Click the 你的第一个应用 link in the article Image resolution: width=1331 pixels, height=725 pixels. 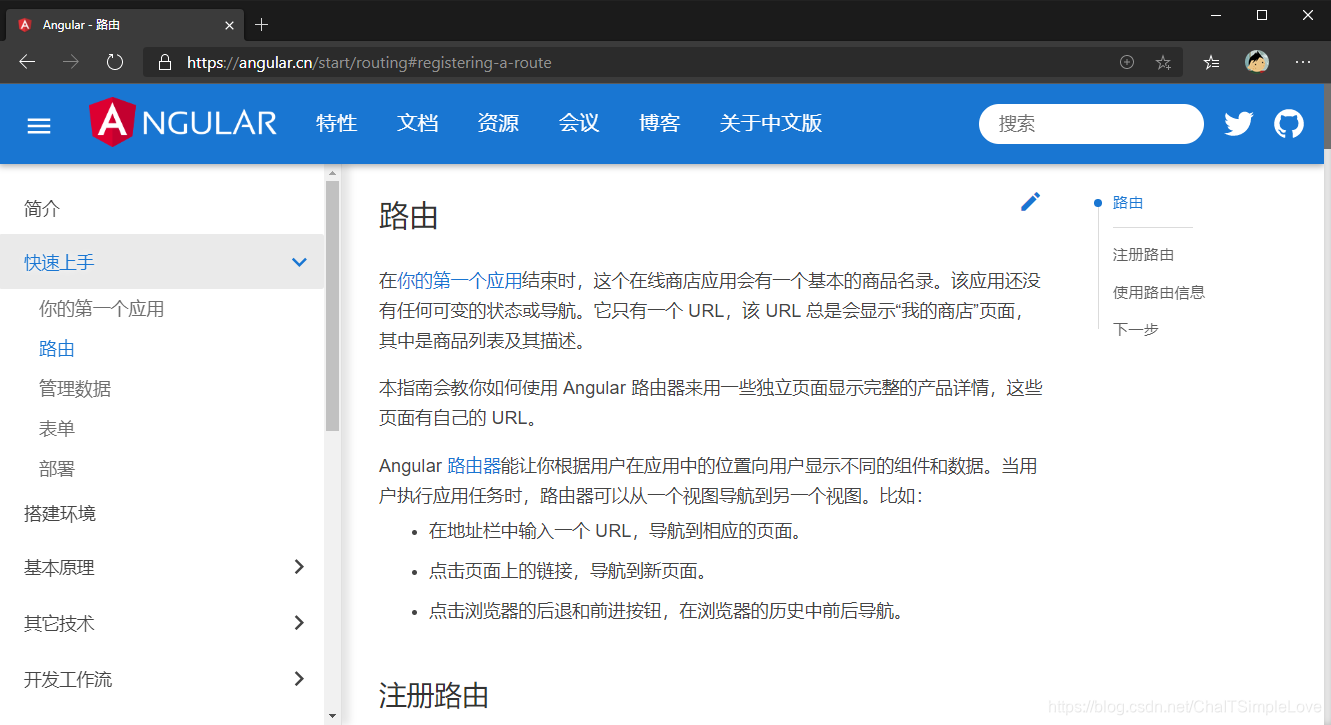click(460, 281)
